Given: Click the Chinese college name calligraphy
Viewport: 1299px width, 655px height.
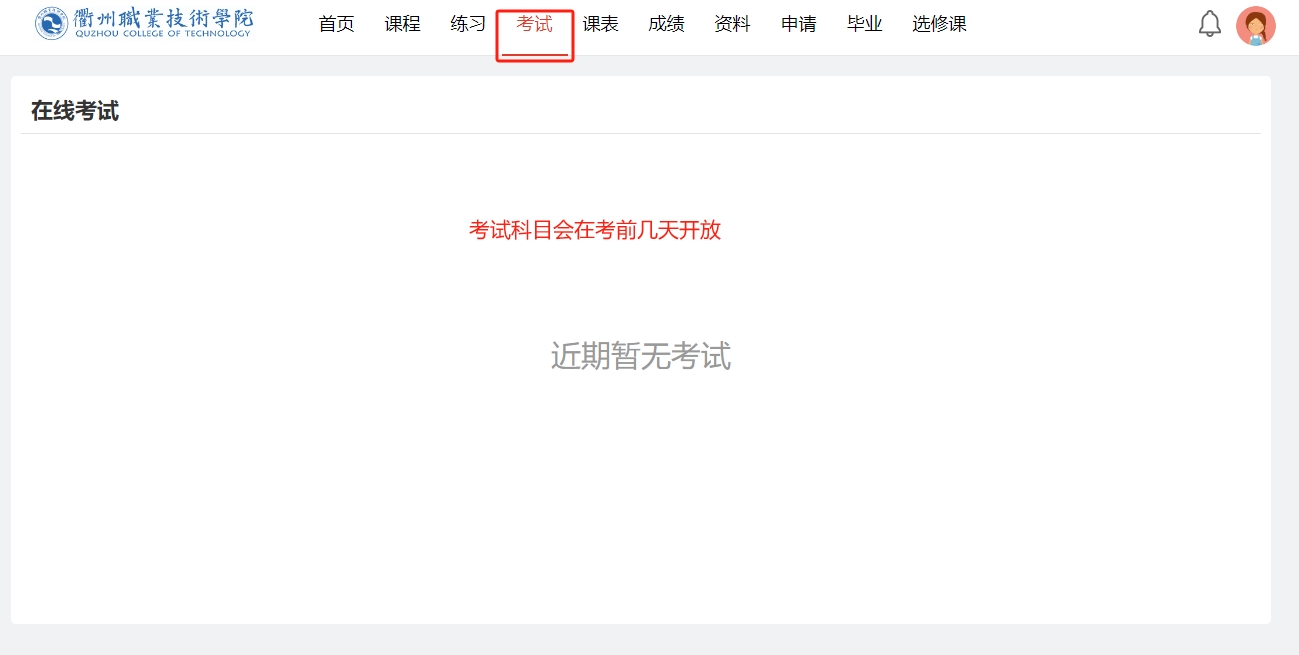Looking at the screenshot, I should [163, 18].
